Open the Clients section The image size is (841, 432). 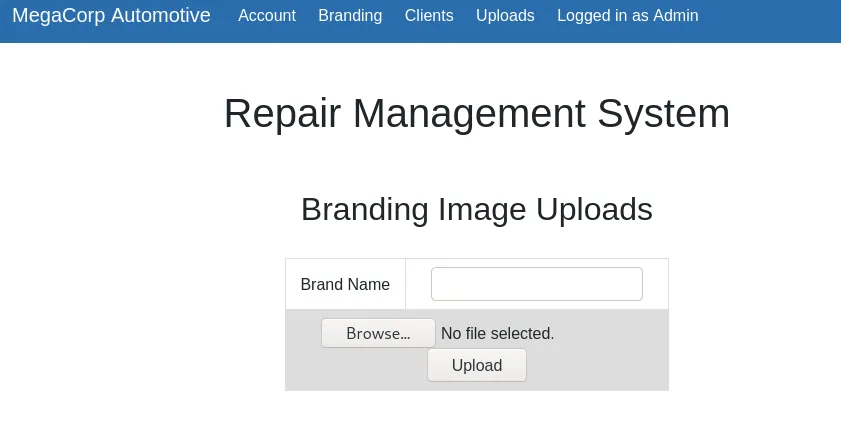click(429, 16)
